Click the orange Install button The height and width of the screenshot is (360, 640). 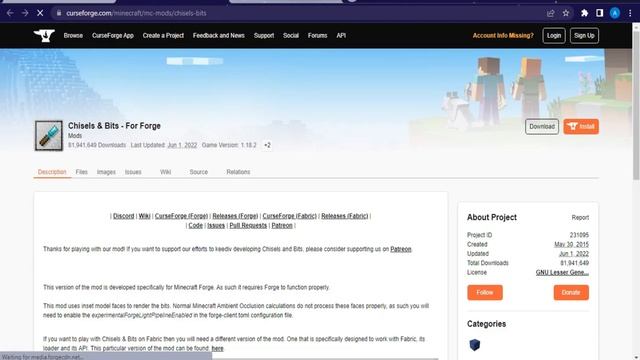(x=581, y=127)
